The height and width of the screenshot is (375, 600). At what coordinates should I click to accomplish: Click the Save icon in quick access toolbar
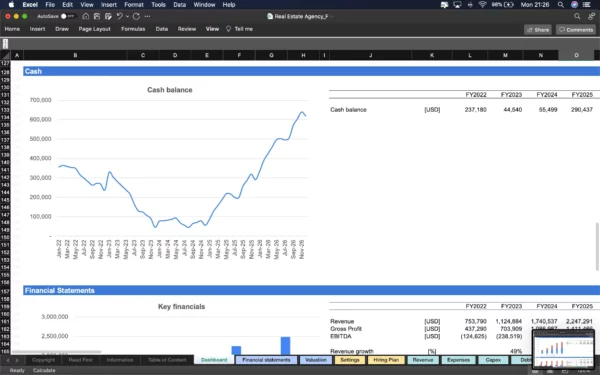pos(97,16)
